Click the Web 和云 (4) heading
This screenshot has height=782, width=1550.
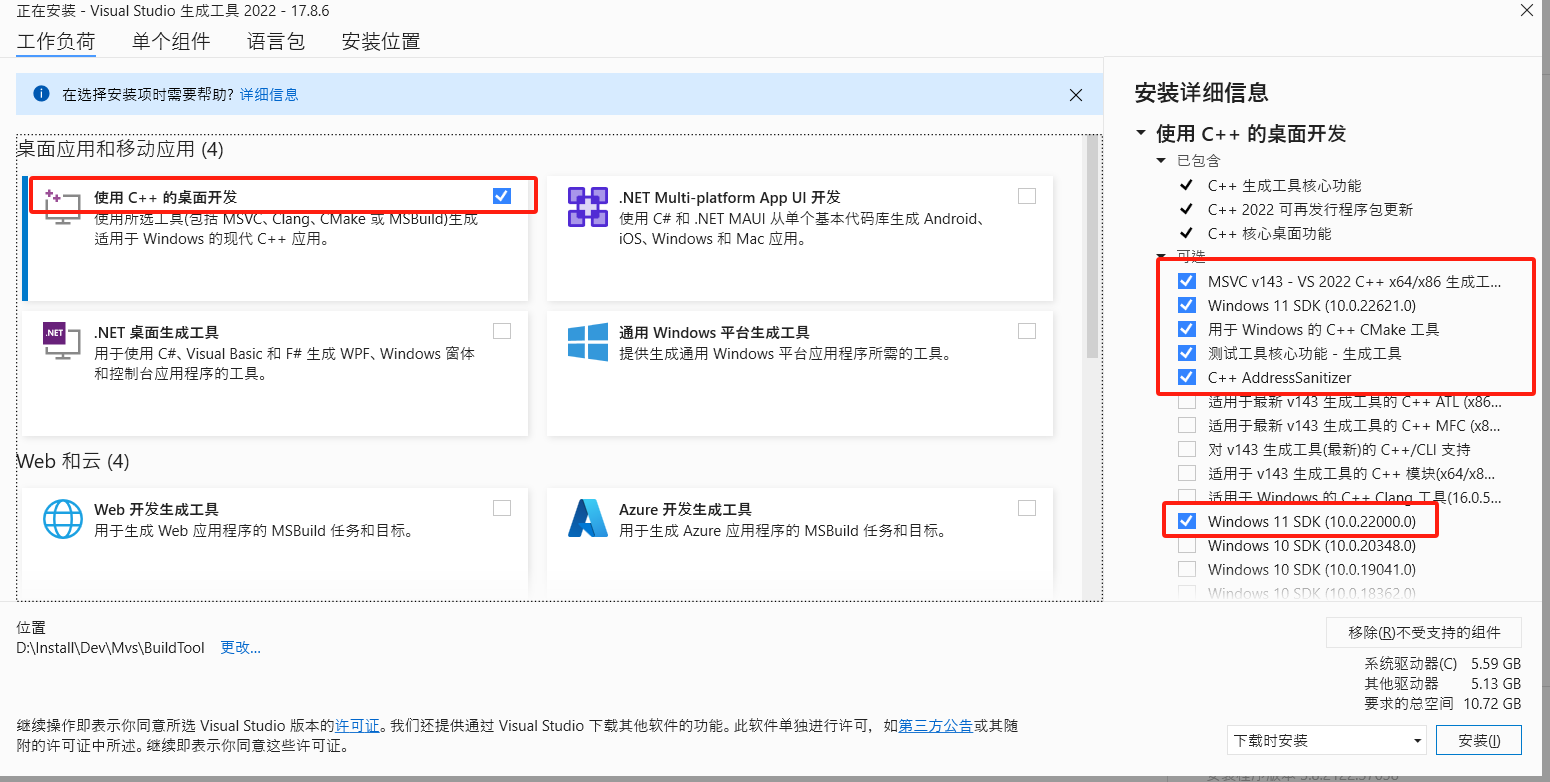pos(73,461)
